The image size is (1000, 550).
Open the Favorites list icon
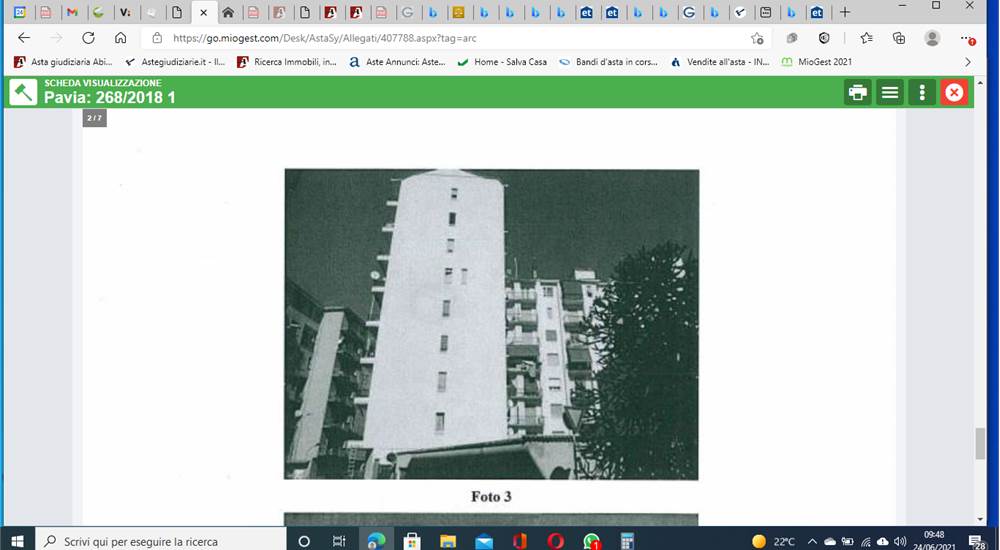coord(866,38)
